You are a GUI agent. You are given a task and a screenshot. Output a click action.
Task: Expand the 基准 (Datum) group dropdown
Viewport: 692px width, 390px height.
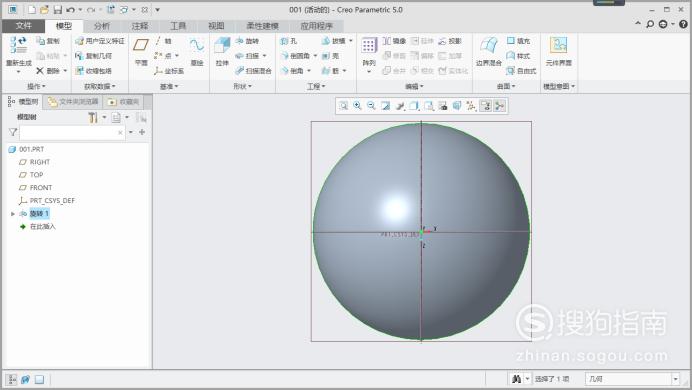coord(169,86)
